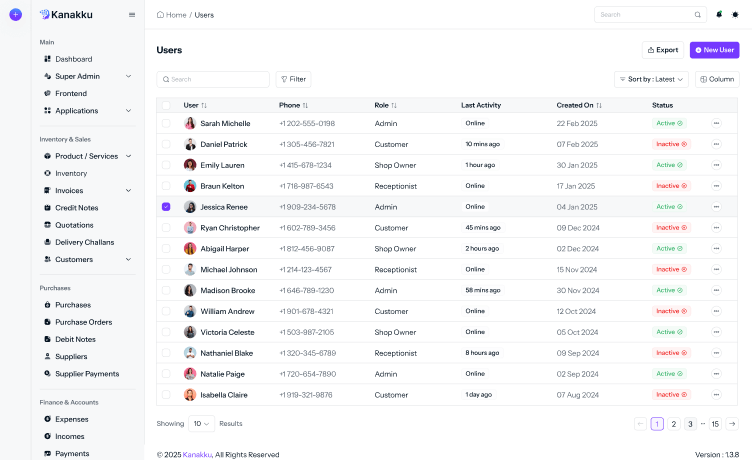Open Column visibility dropdown

[x=717, y=79]
